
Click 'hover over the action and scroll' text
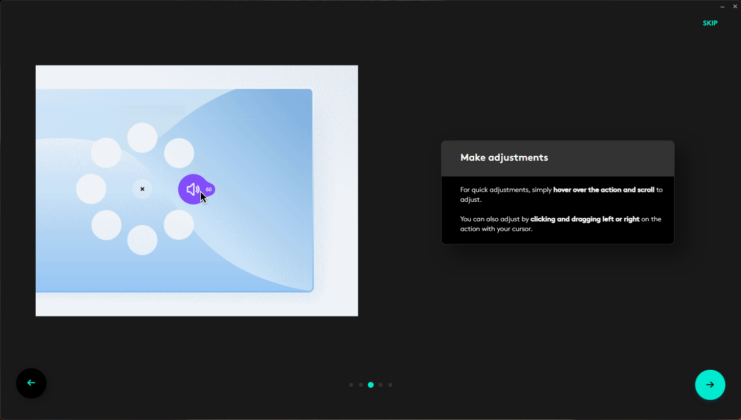603,190
